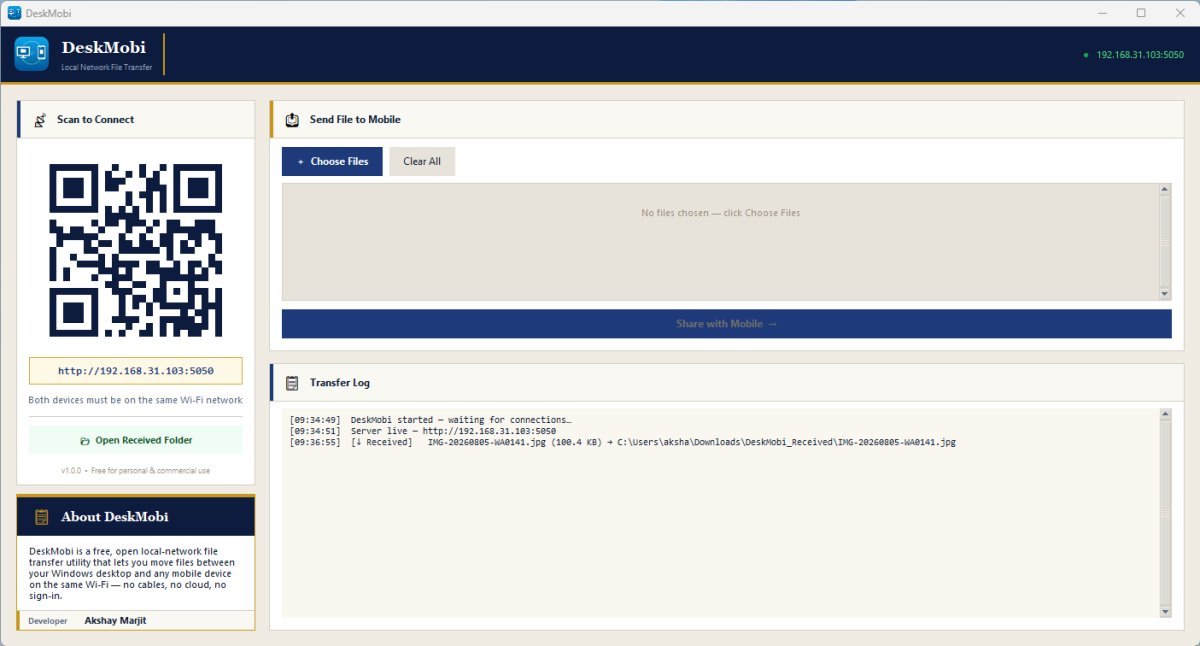Screen dimensions: 1200x646
Task: Click the Scan to Connect satellite icon
Action: click(x=40, y=120)
